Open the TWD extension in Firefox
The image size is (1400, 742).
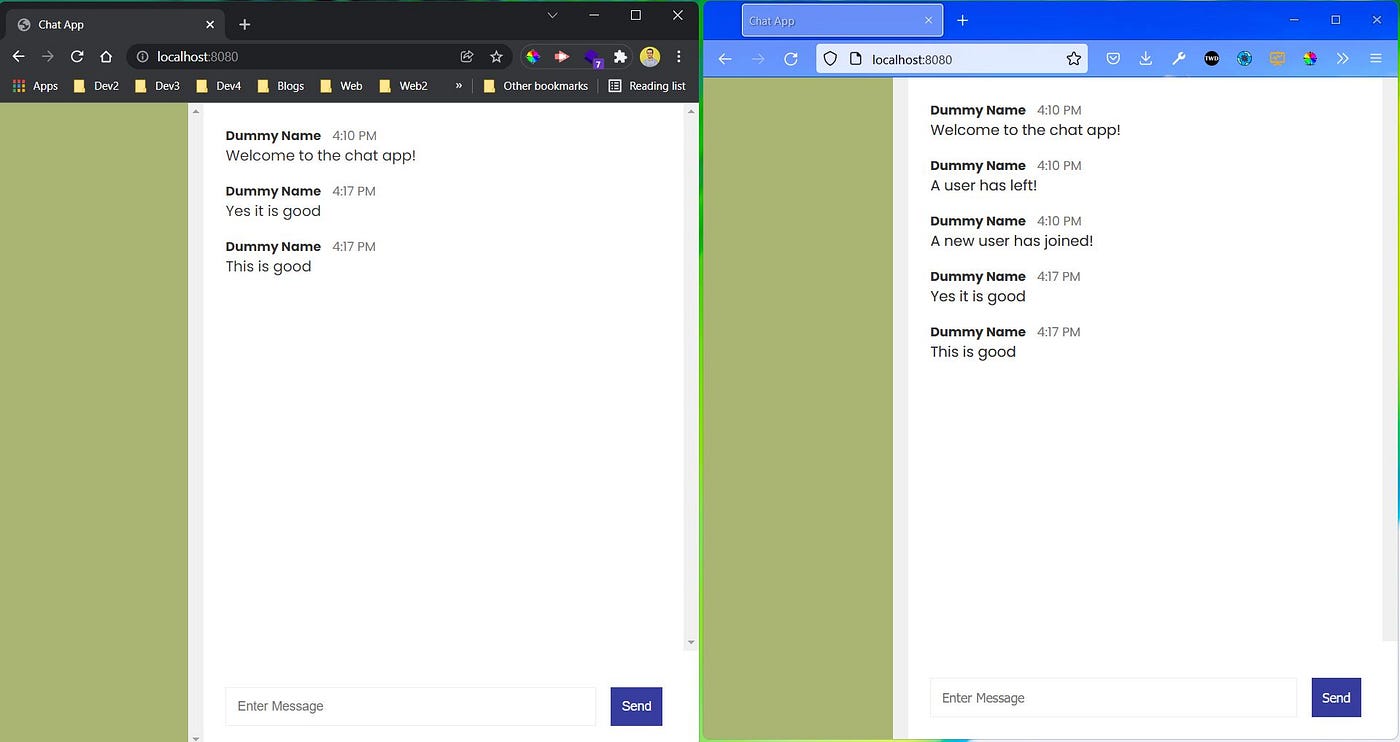pos(1212,59)
